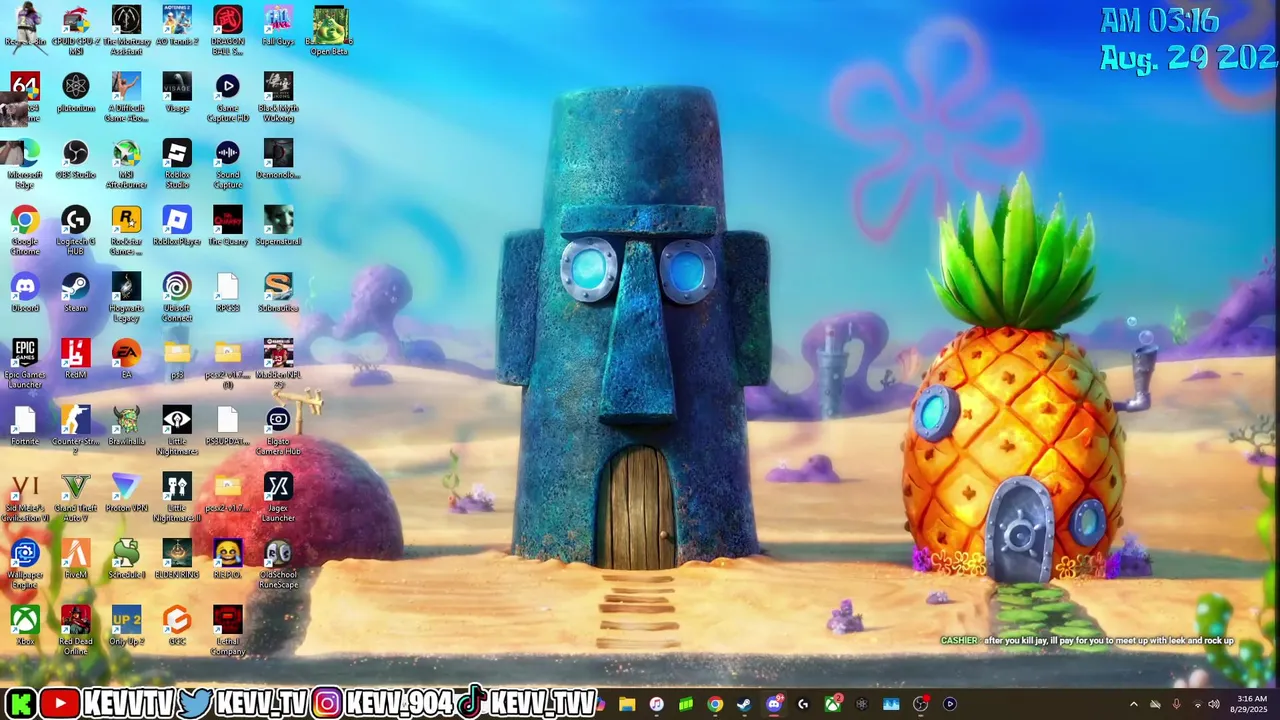This screenshot has height=720, width=1280.
Task: Open the Xbox desktop shortcut
Action: (x=25, y=626)
